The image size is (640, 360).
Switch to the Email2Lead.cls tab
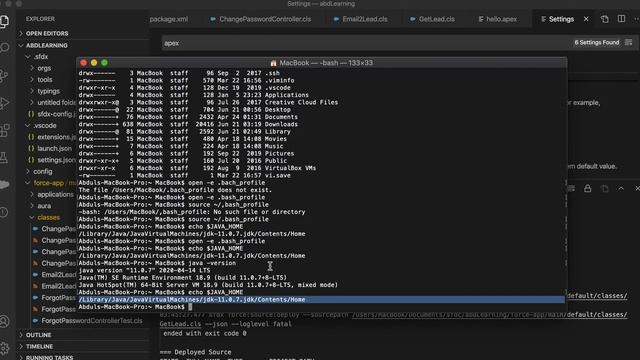click(x=360, y=19)
